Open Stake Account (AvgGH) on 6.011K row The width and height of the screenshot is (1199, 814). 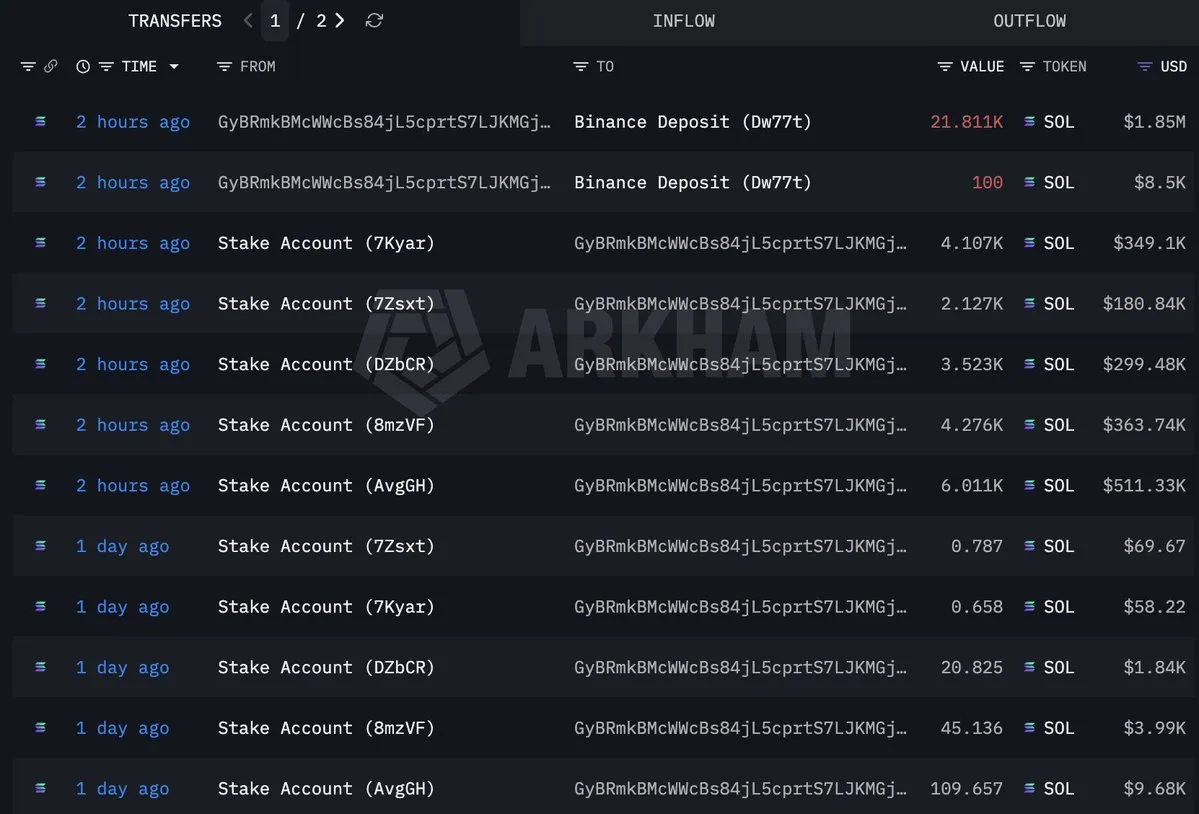click(x=327, y=485)
